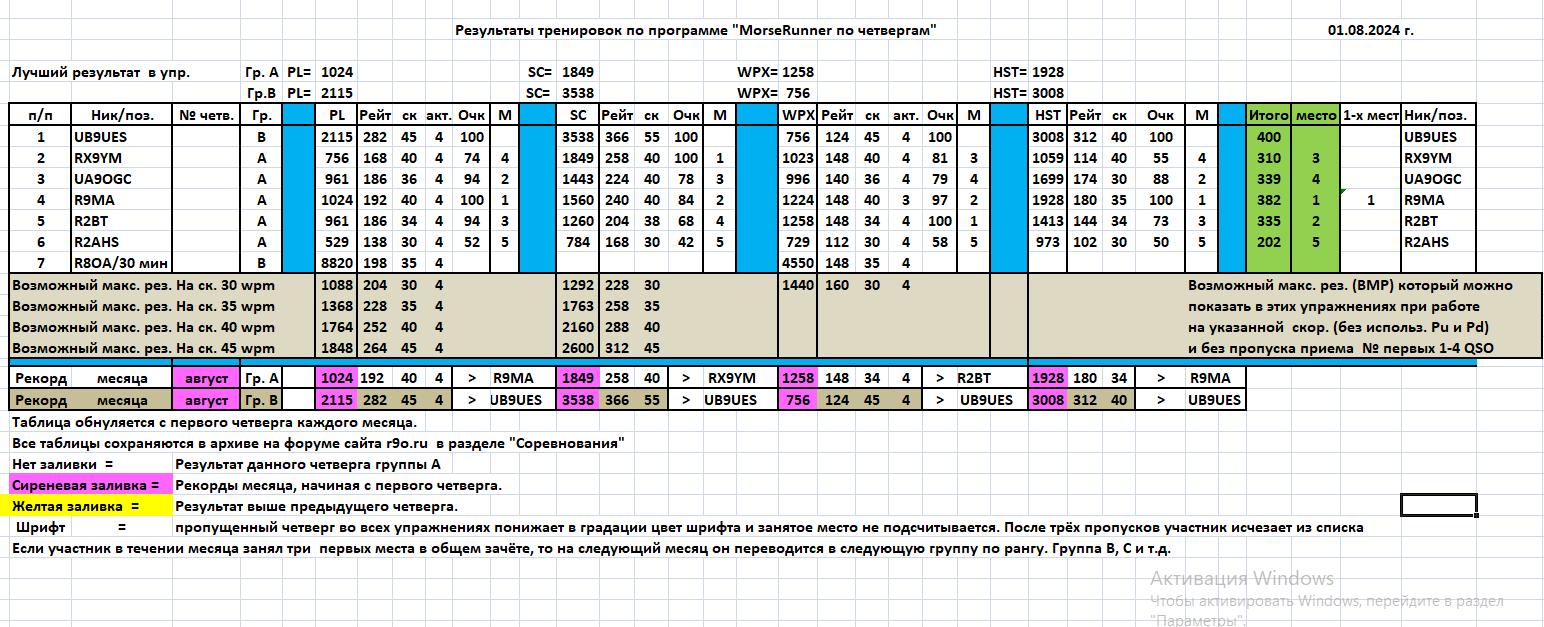Click the SC max result cell 2600
Viewport: 1544px width, 627px height.
coord(578,348)
